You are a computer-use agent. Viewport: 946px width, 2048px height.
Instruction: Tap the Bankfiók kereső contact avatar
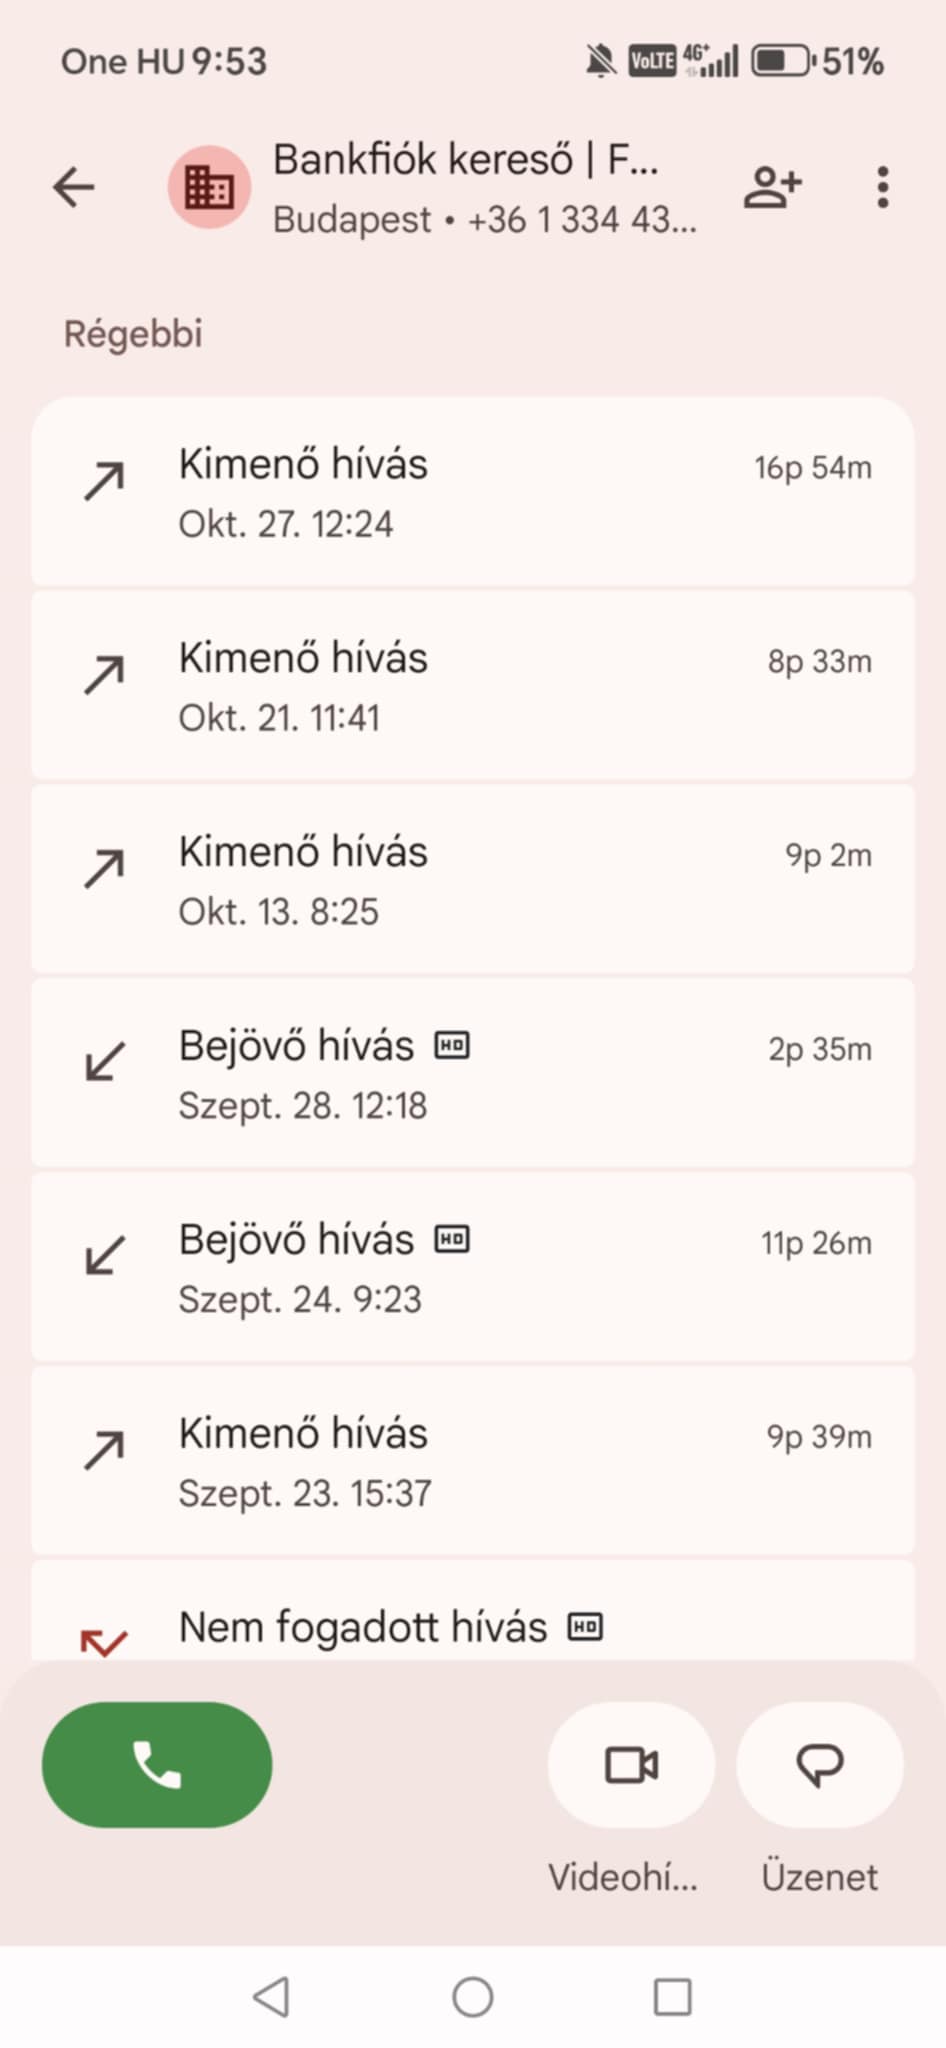pyautogui.click(x=208, y=187)
